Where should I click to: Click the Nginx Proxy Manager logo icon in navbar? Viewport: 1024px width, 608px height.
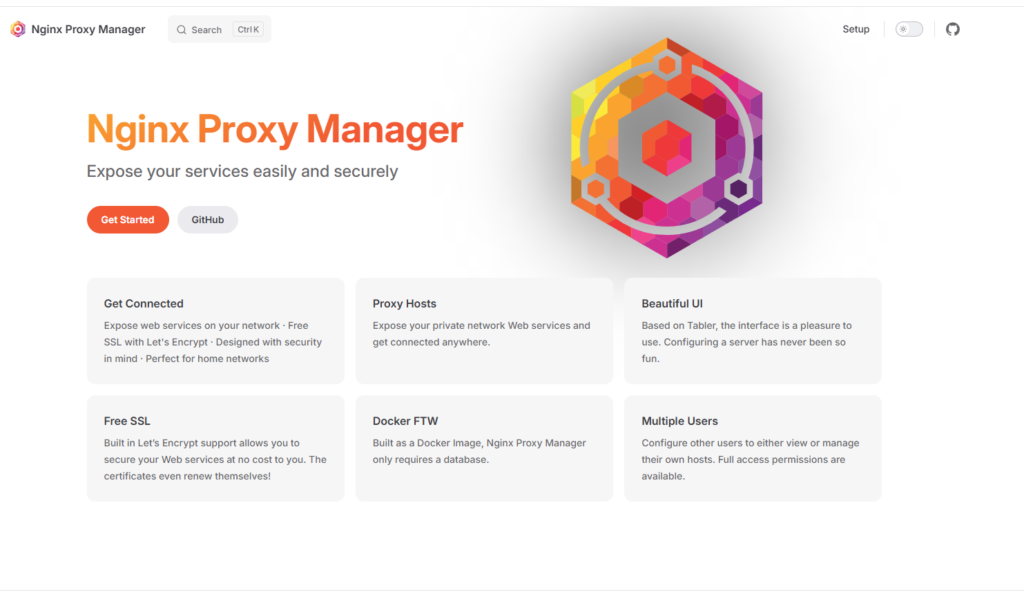18,29
